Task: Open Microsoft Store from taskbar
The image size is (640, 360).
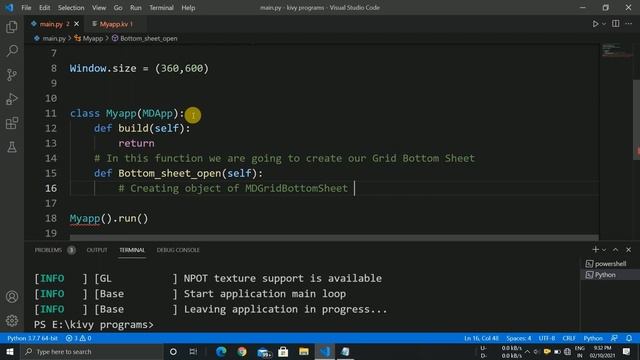Action: [283, 351]
